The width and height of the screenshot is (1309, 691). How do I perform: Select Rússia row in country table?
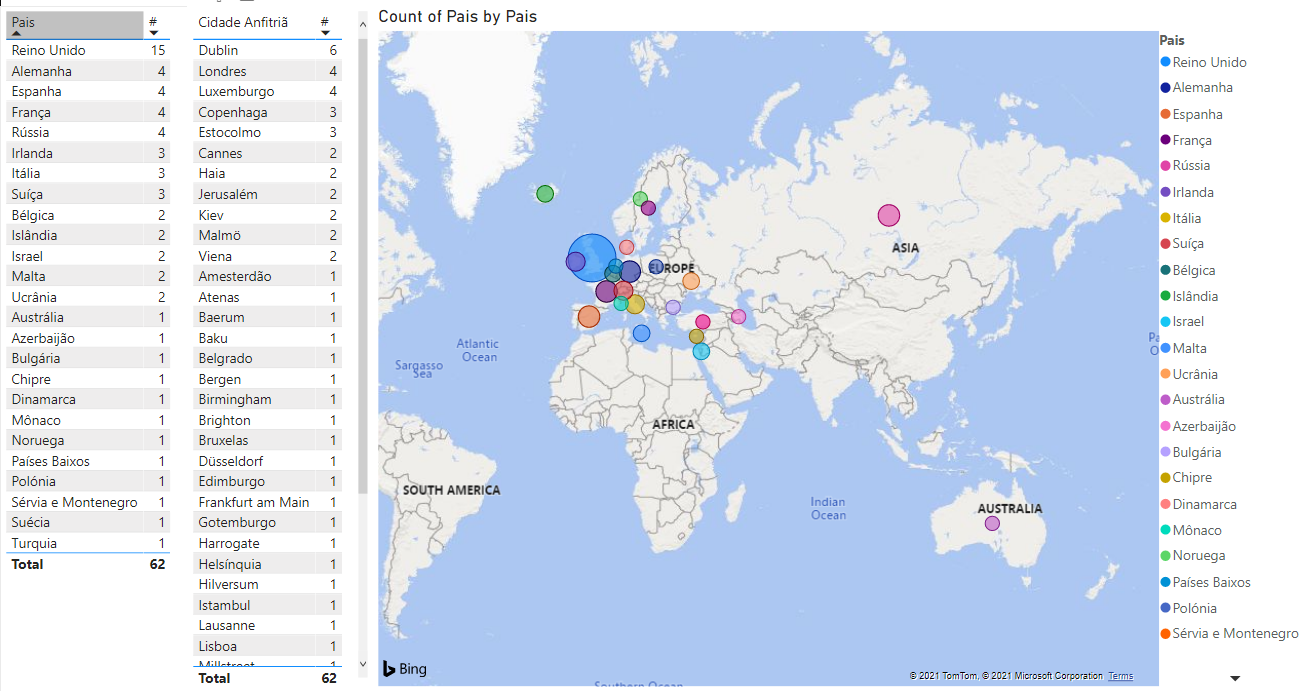(88, 132)
